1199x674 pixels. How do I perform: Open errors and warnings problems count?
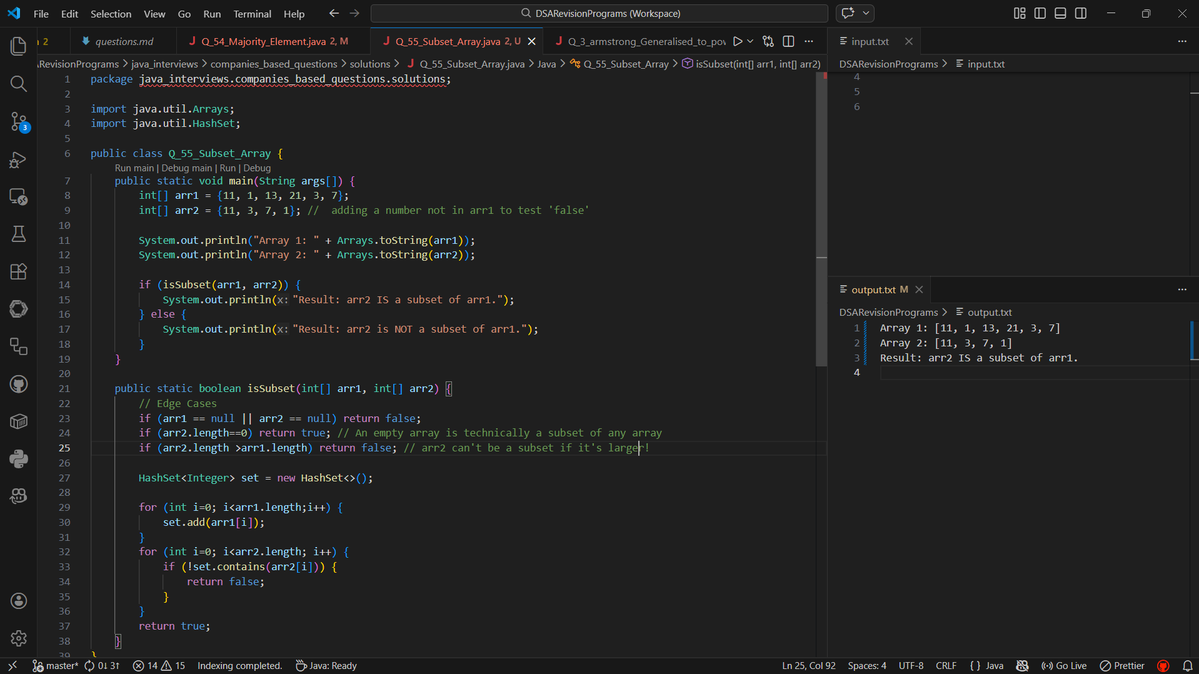pos(159,666)
